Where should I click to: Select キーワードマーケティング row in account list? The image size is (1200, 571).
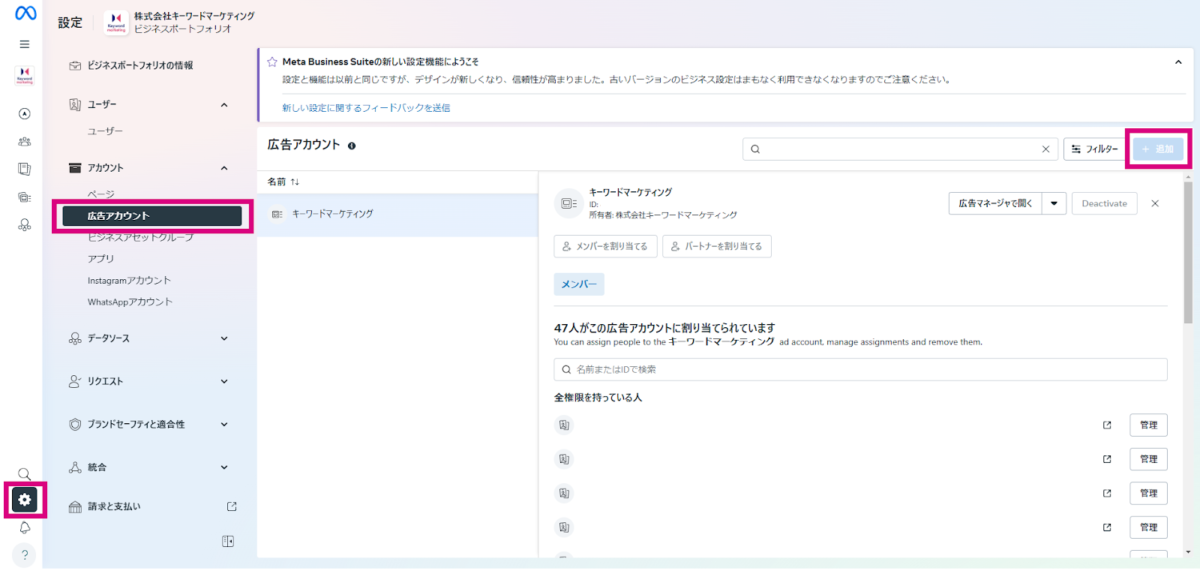point(397,215)
